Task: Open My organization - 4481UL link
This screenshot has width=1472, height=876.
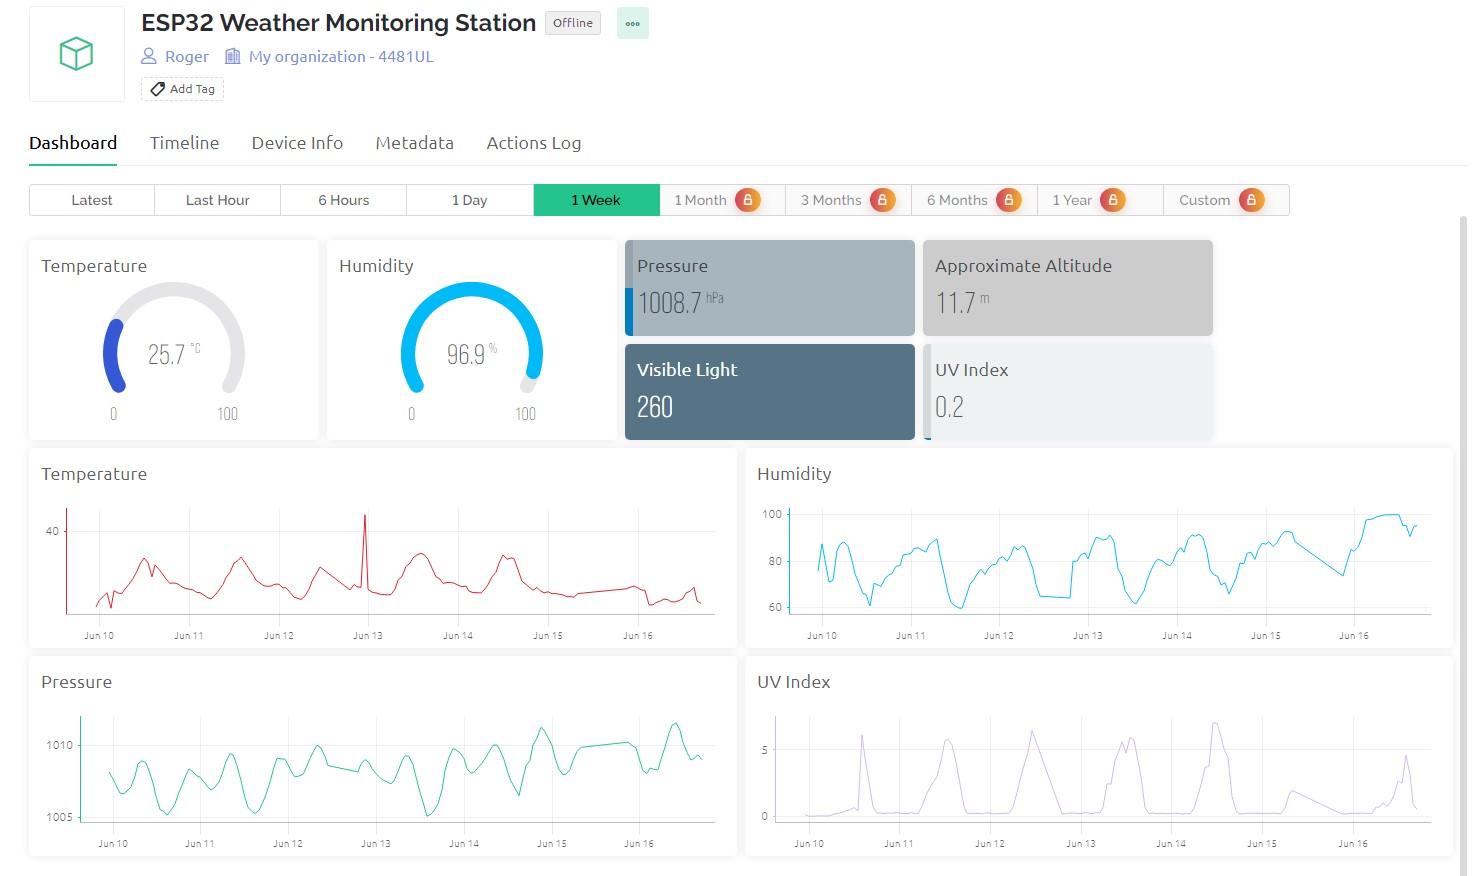Action: (341, 56)
